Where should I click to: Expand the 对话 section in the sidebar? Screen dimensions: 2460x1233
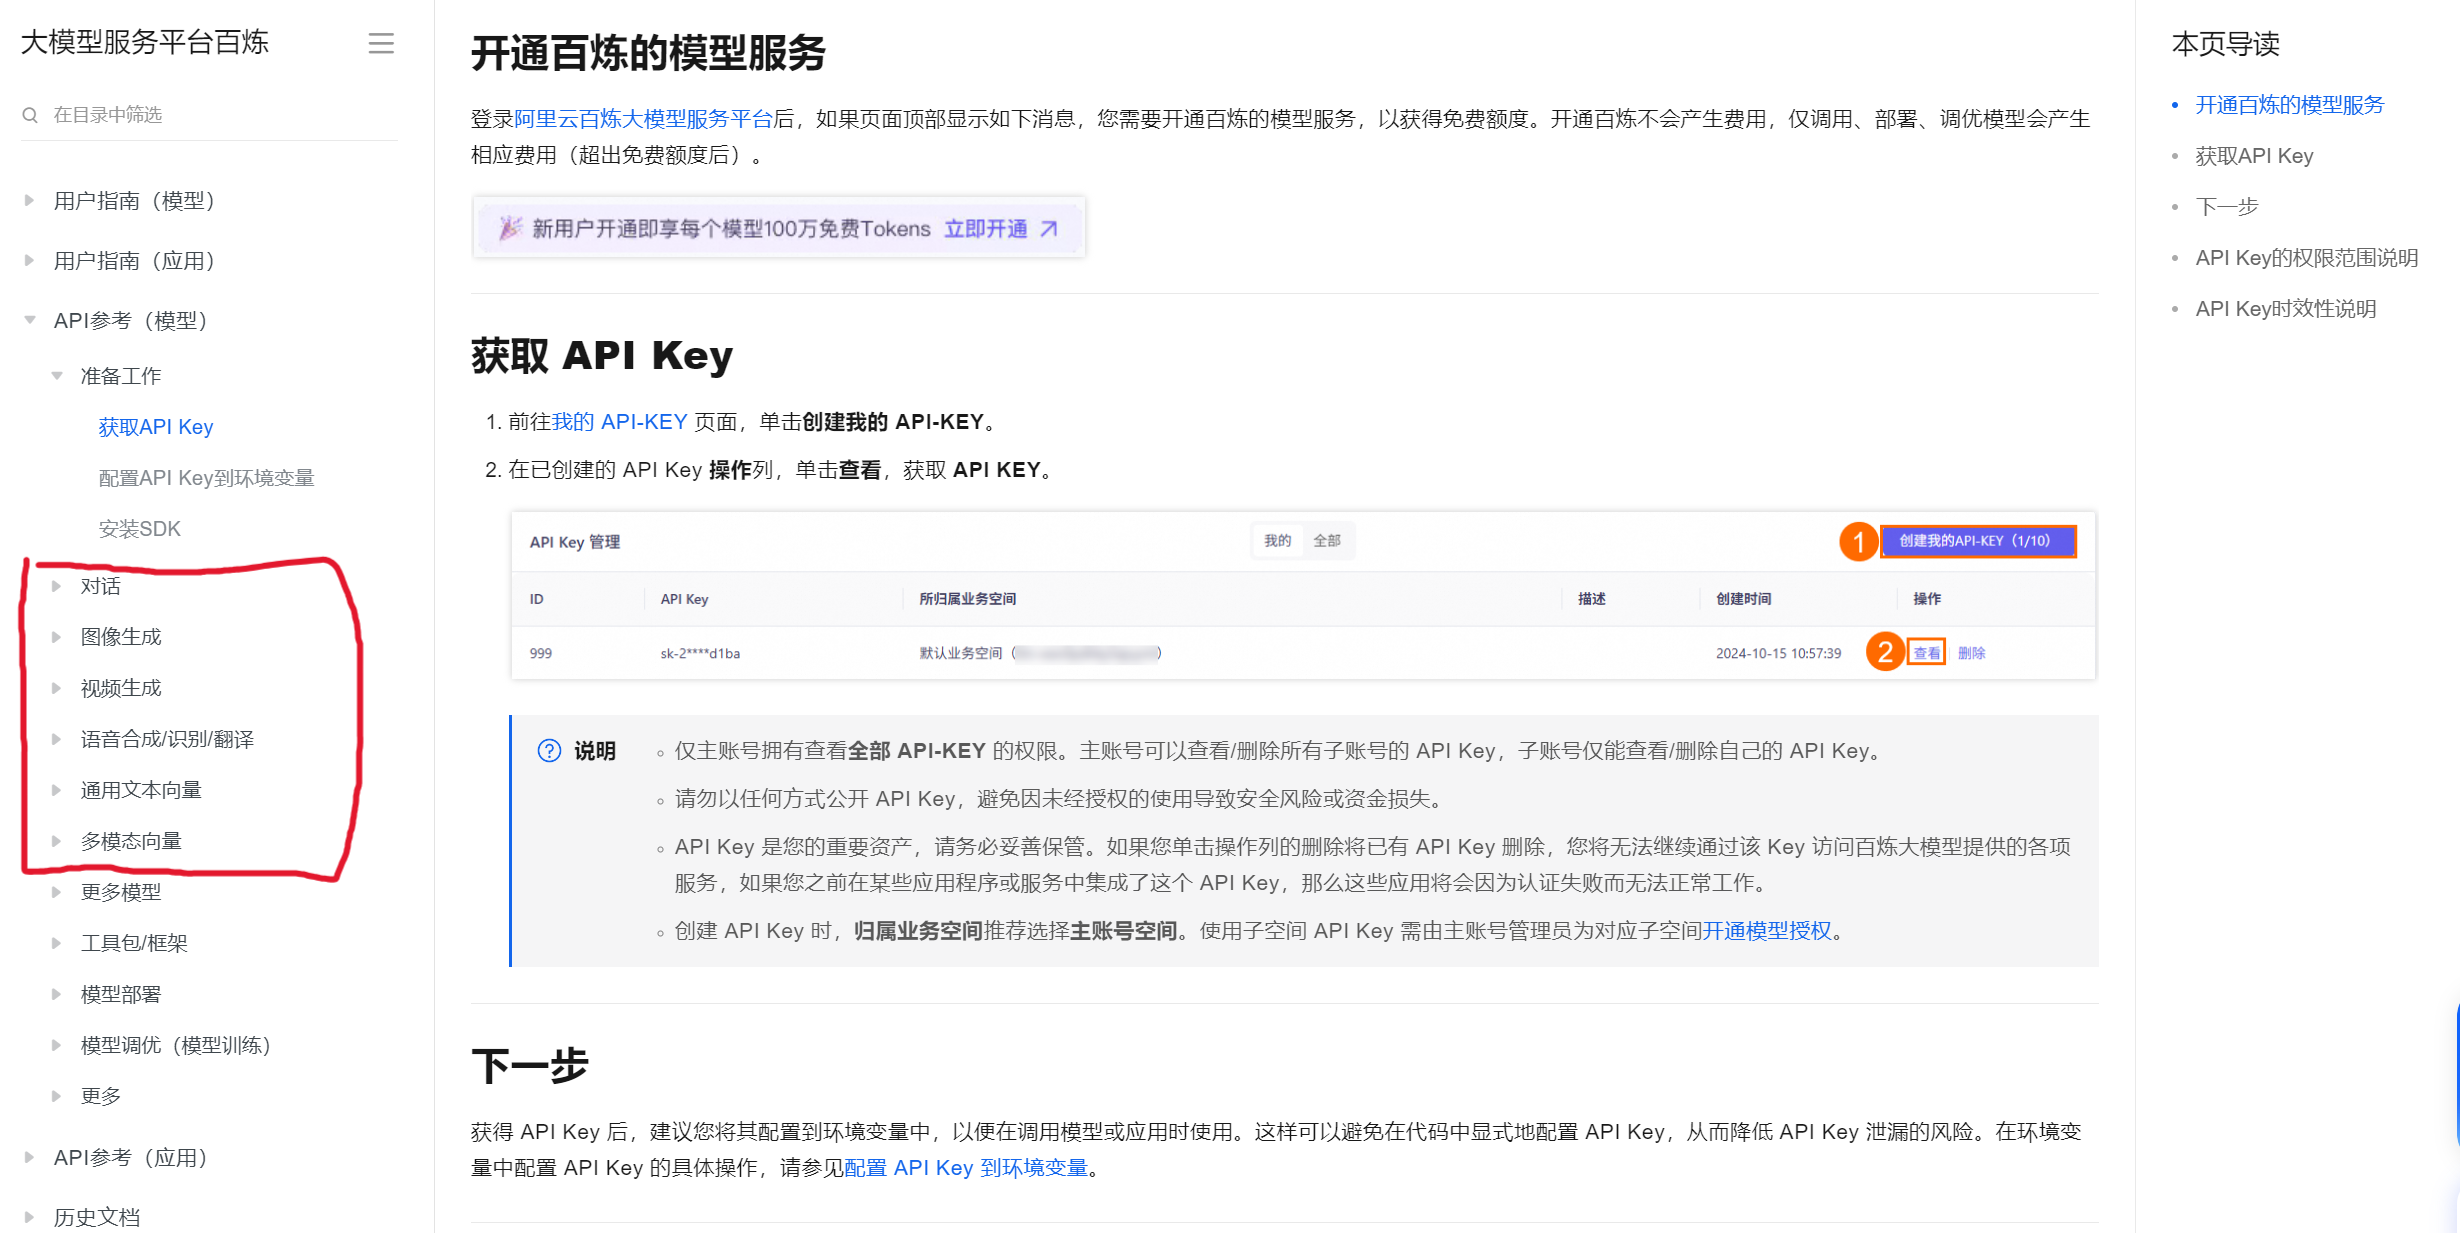click(x=57, y=586)
